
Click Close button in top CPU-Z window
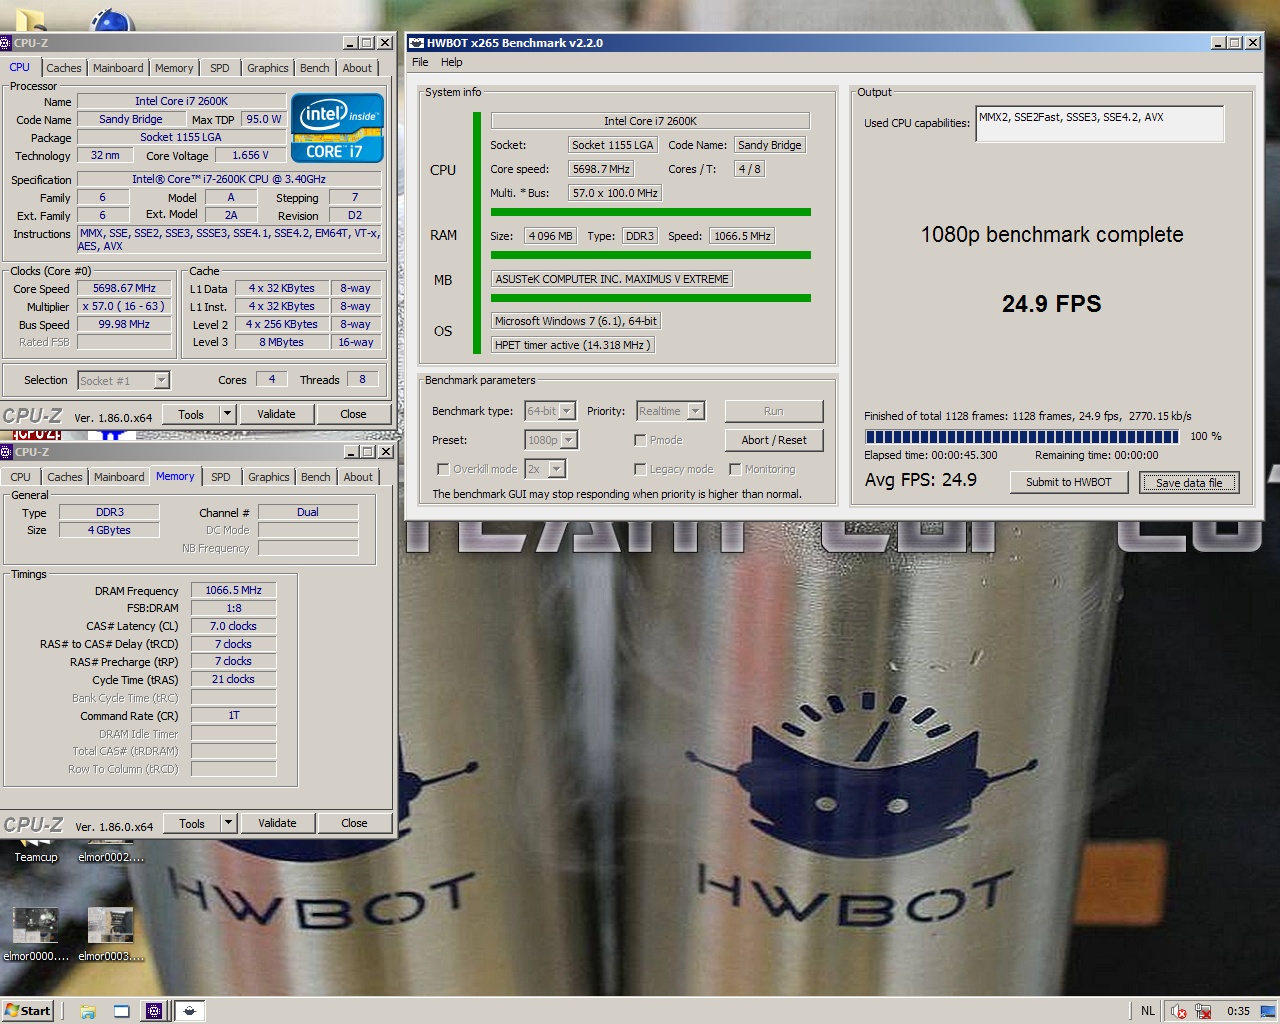pyautogui.click(x=353, y=414)
